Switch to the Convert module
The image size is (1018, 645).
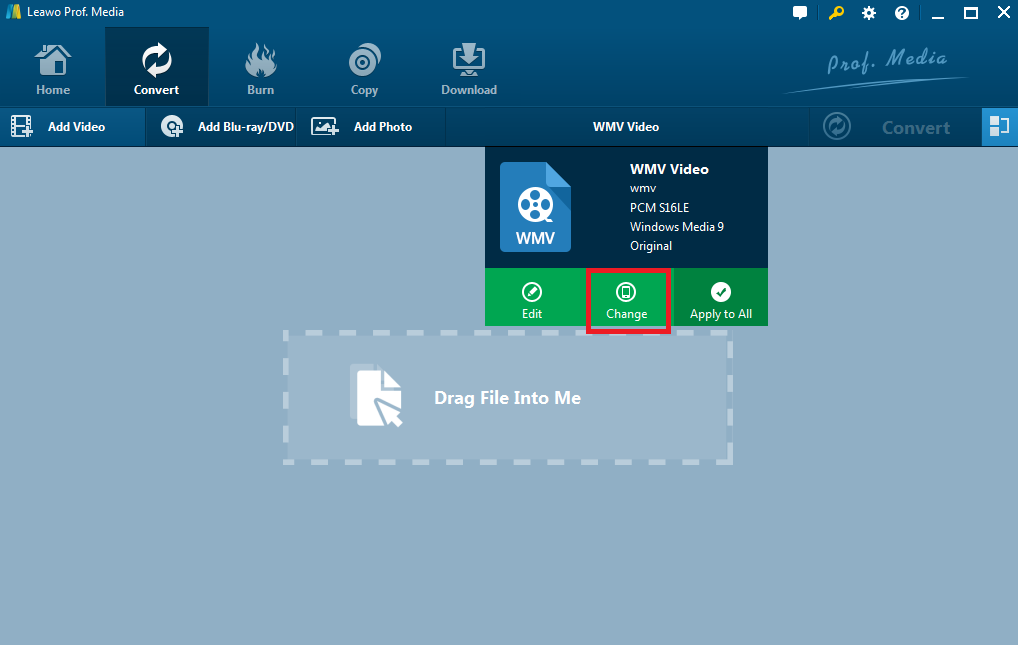tap(156, 68)
